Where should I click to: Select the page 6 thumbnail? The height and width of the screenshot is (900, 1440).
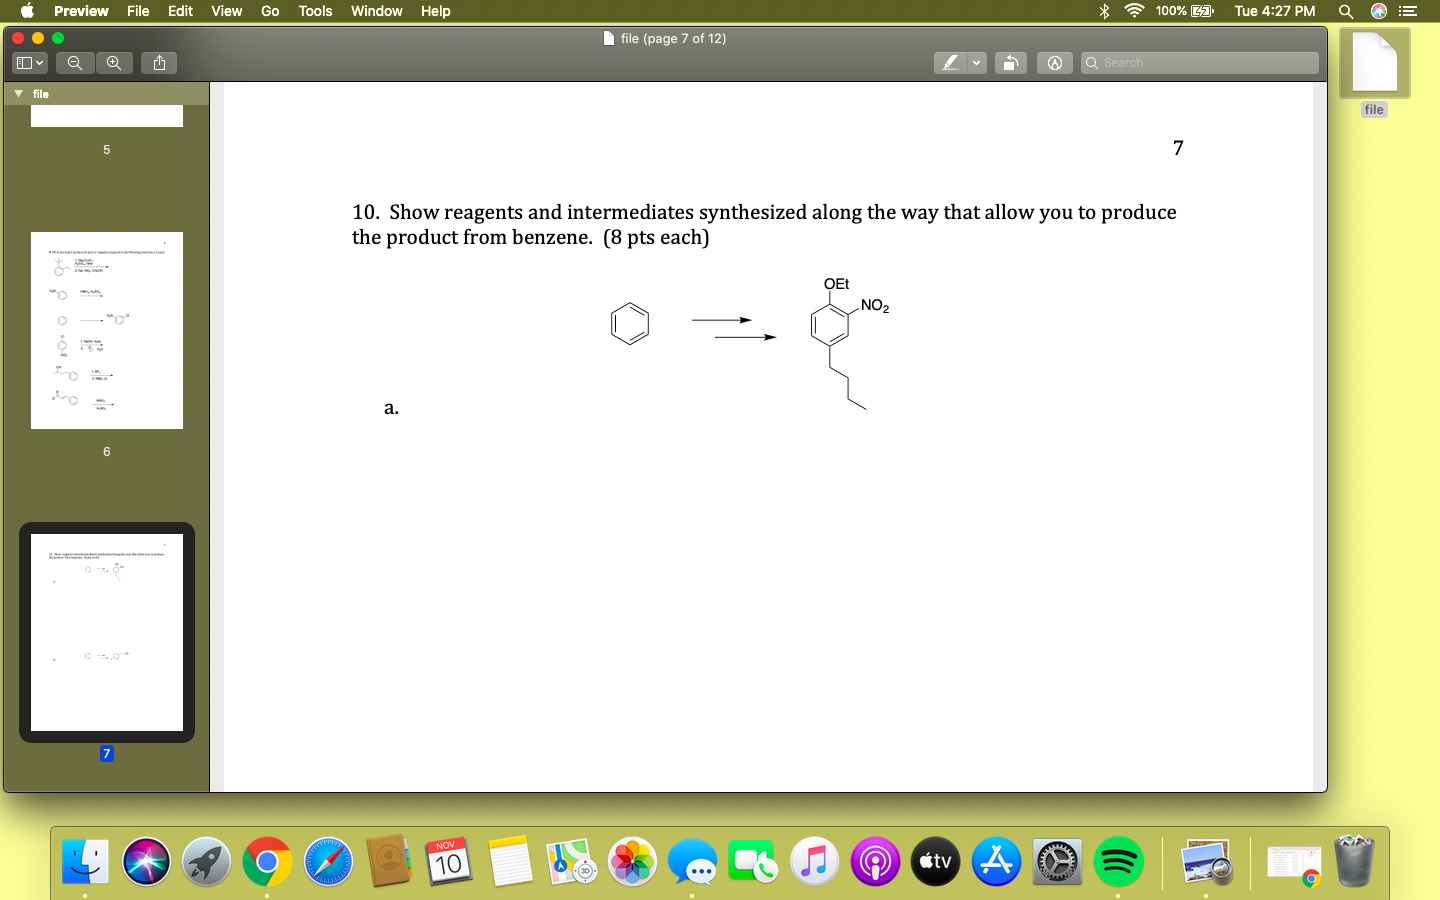(107, 330)
